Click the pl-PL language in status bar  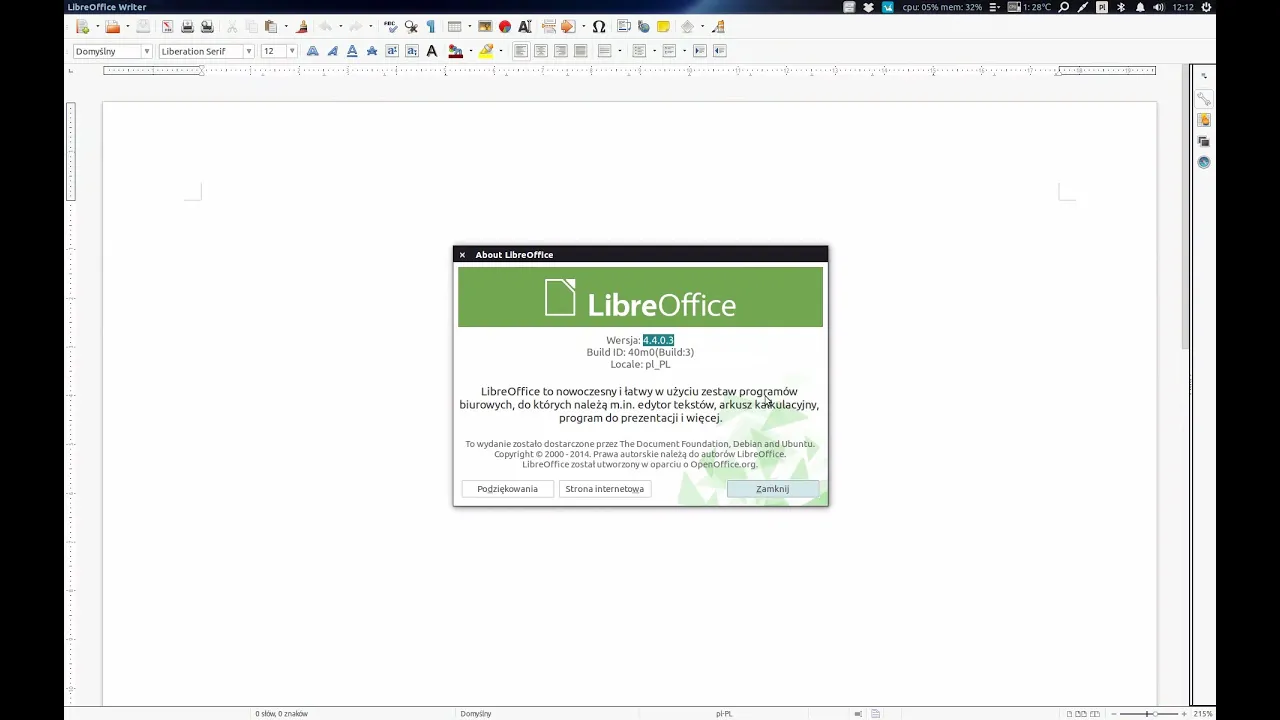[x=724, y=714]
